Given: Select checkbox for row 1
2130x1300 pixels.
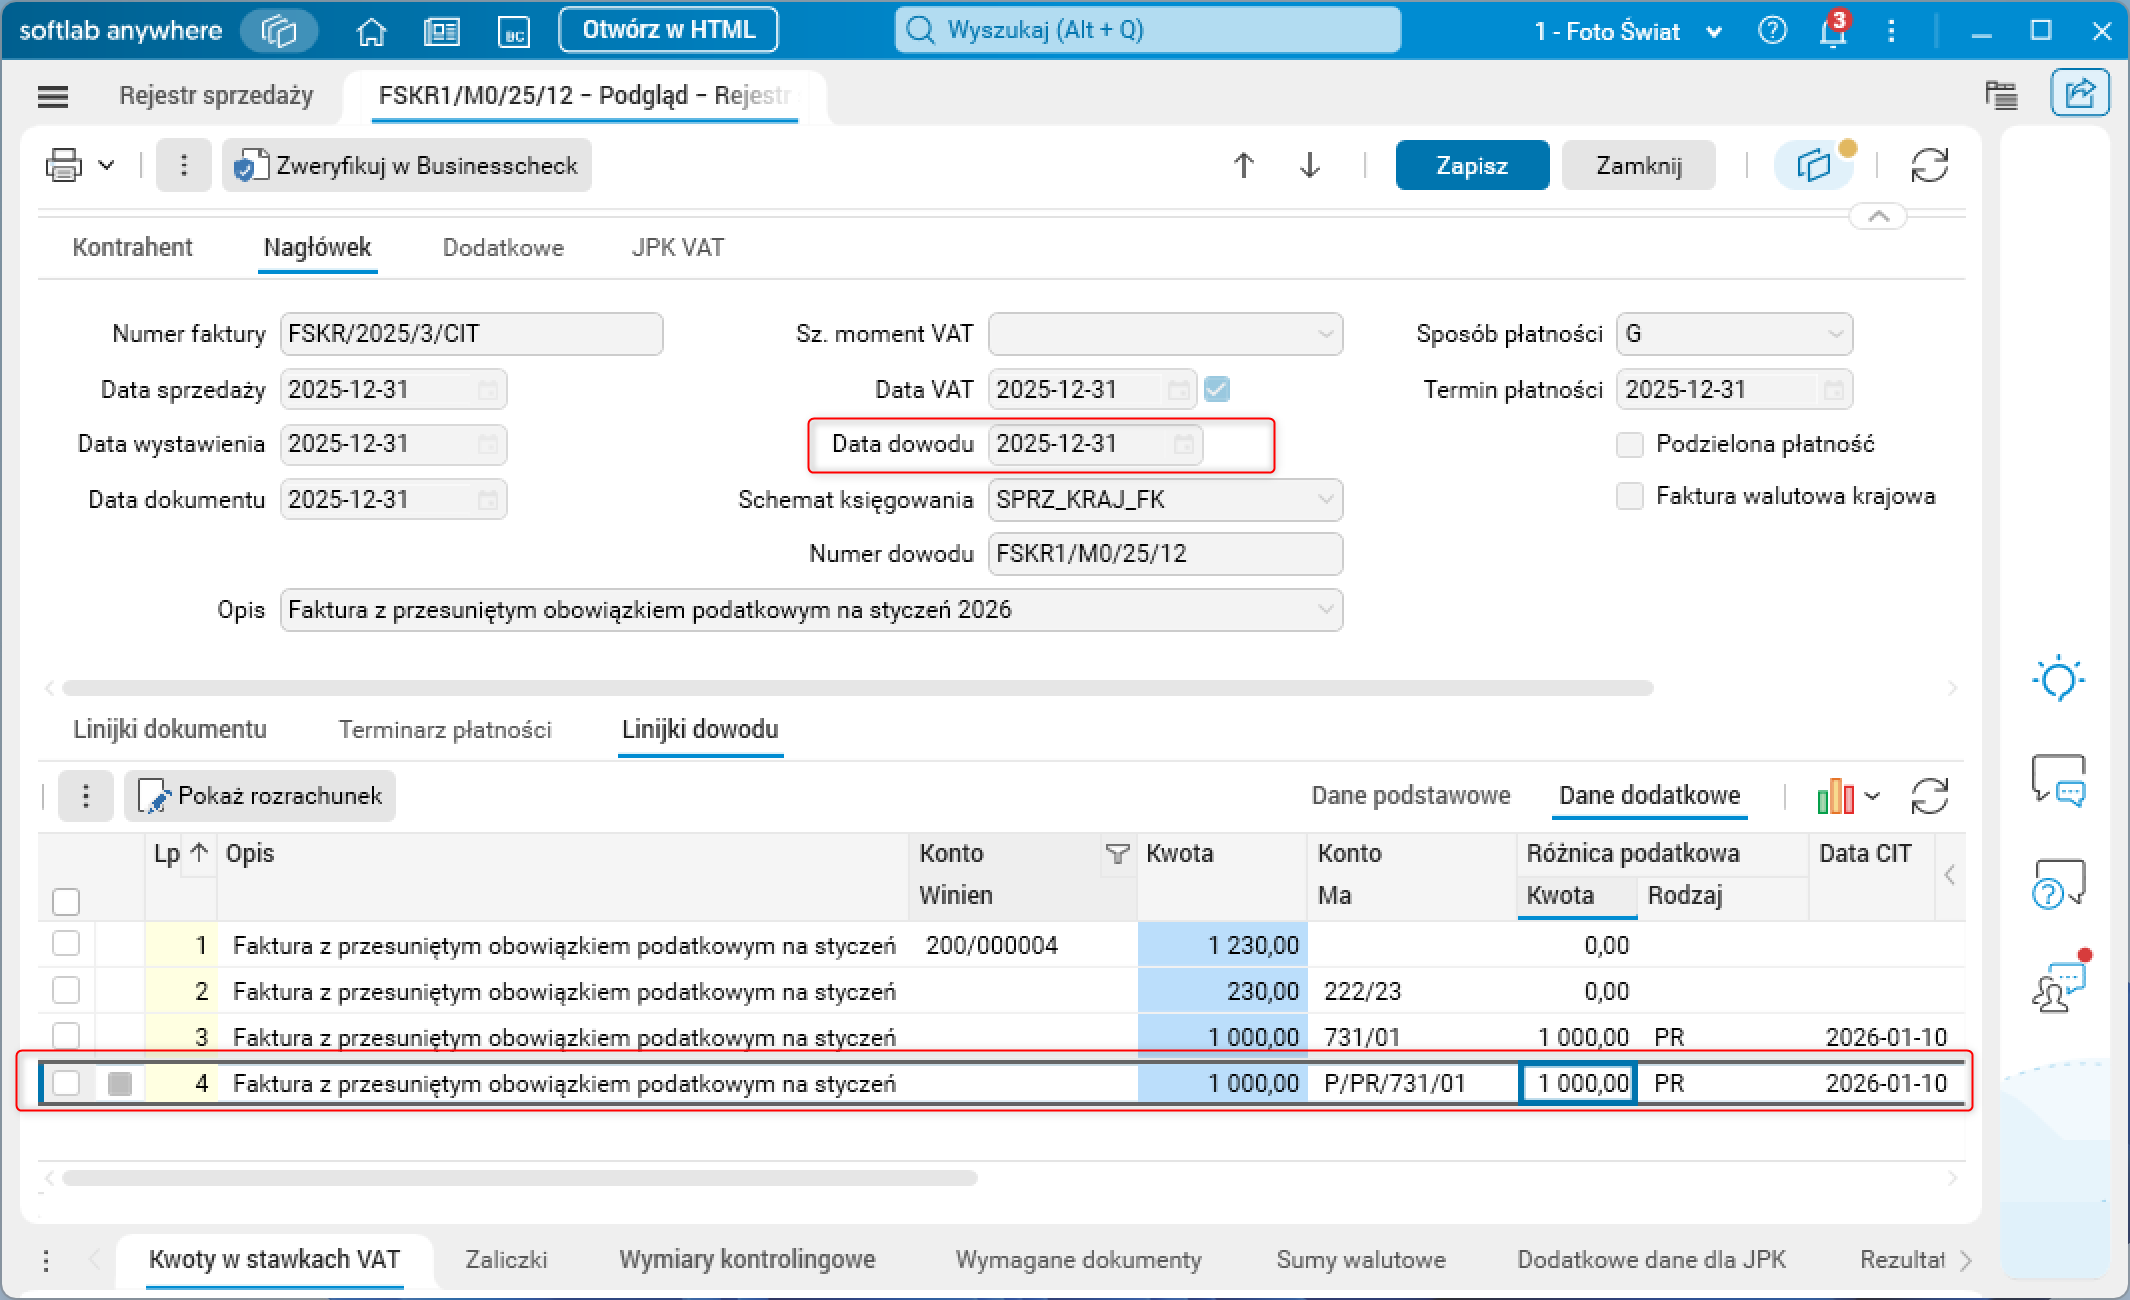Looking at the screenshot, I should coord(66,944).
